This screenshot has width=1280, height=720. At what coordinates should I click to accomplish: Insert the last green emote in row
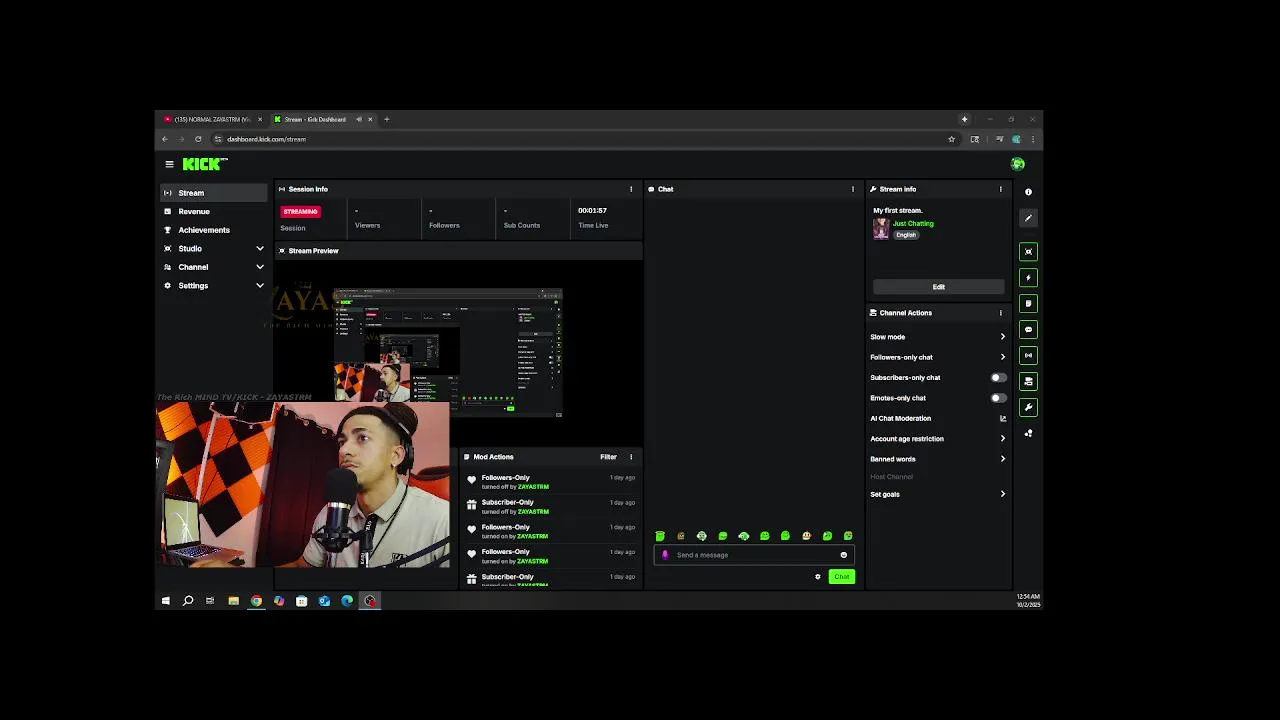848,536
